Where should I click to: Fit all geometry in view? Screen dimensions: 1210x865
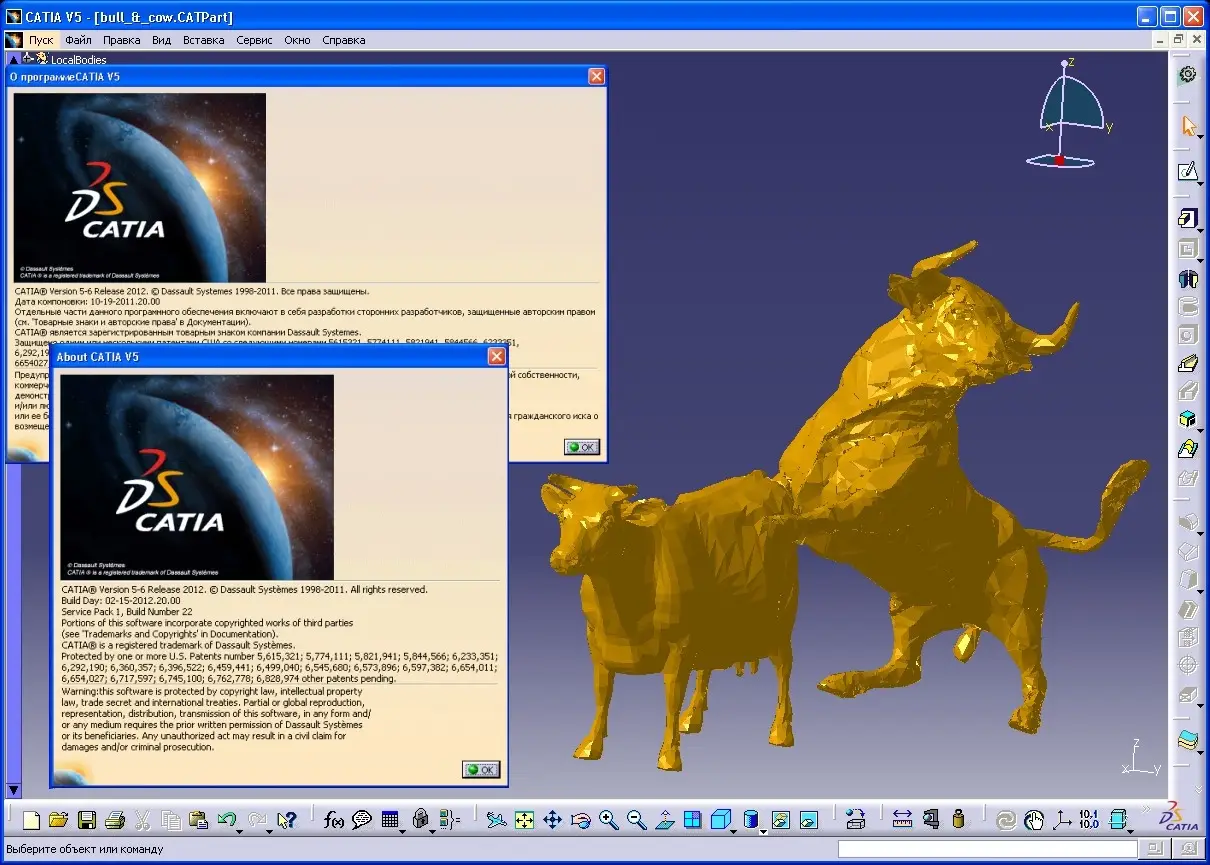[525, 821]
